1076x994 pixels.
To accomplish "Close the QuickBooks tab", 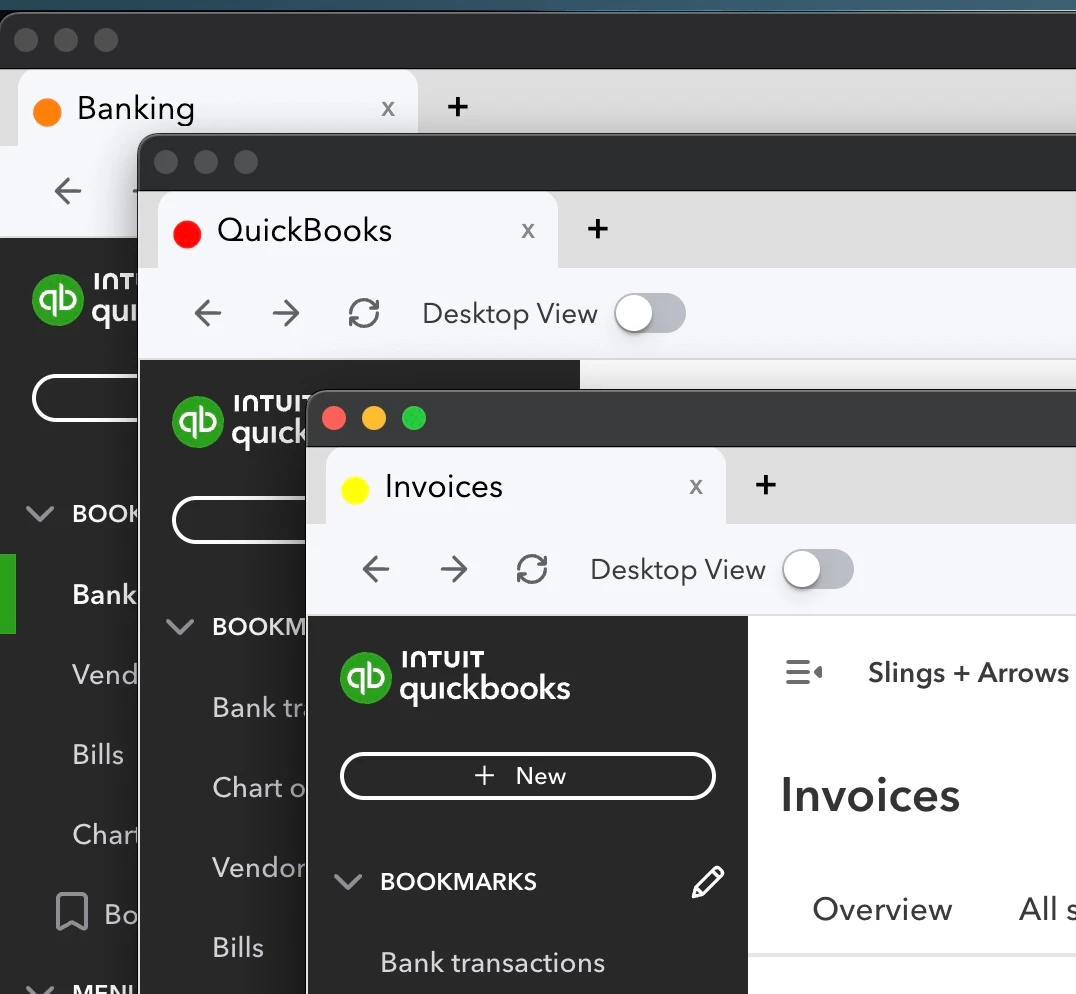I will point(528,231).
